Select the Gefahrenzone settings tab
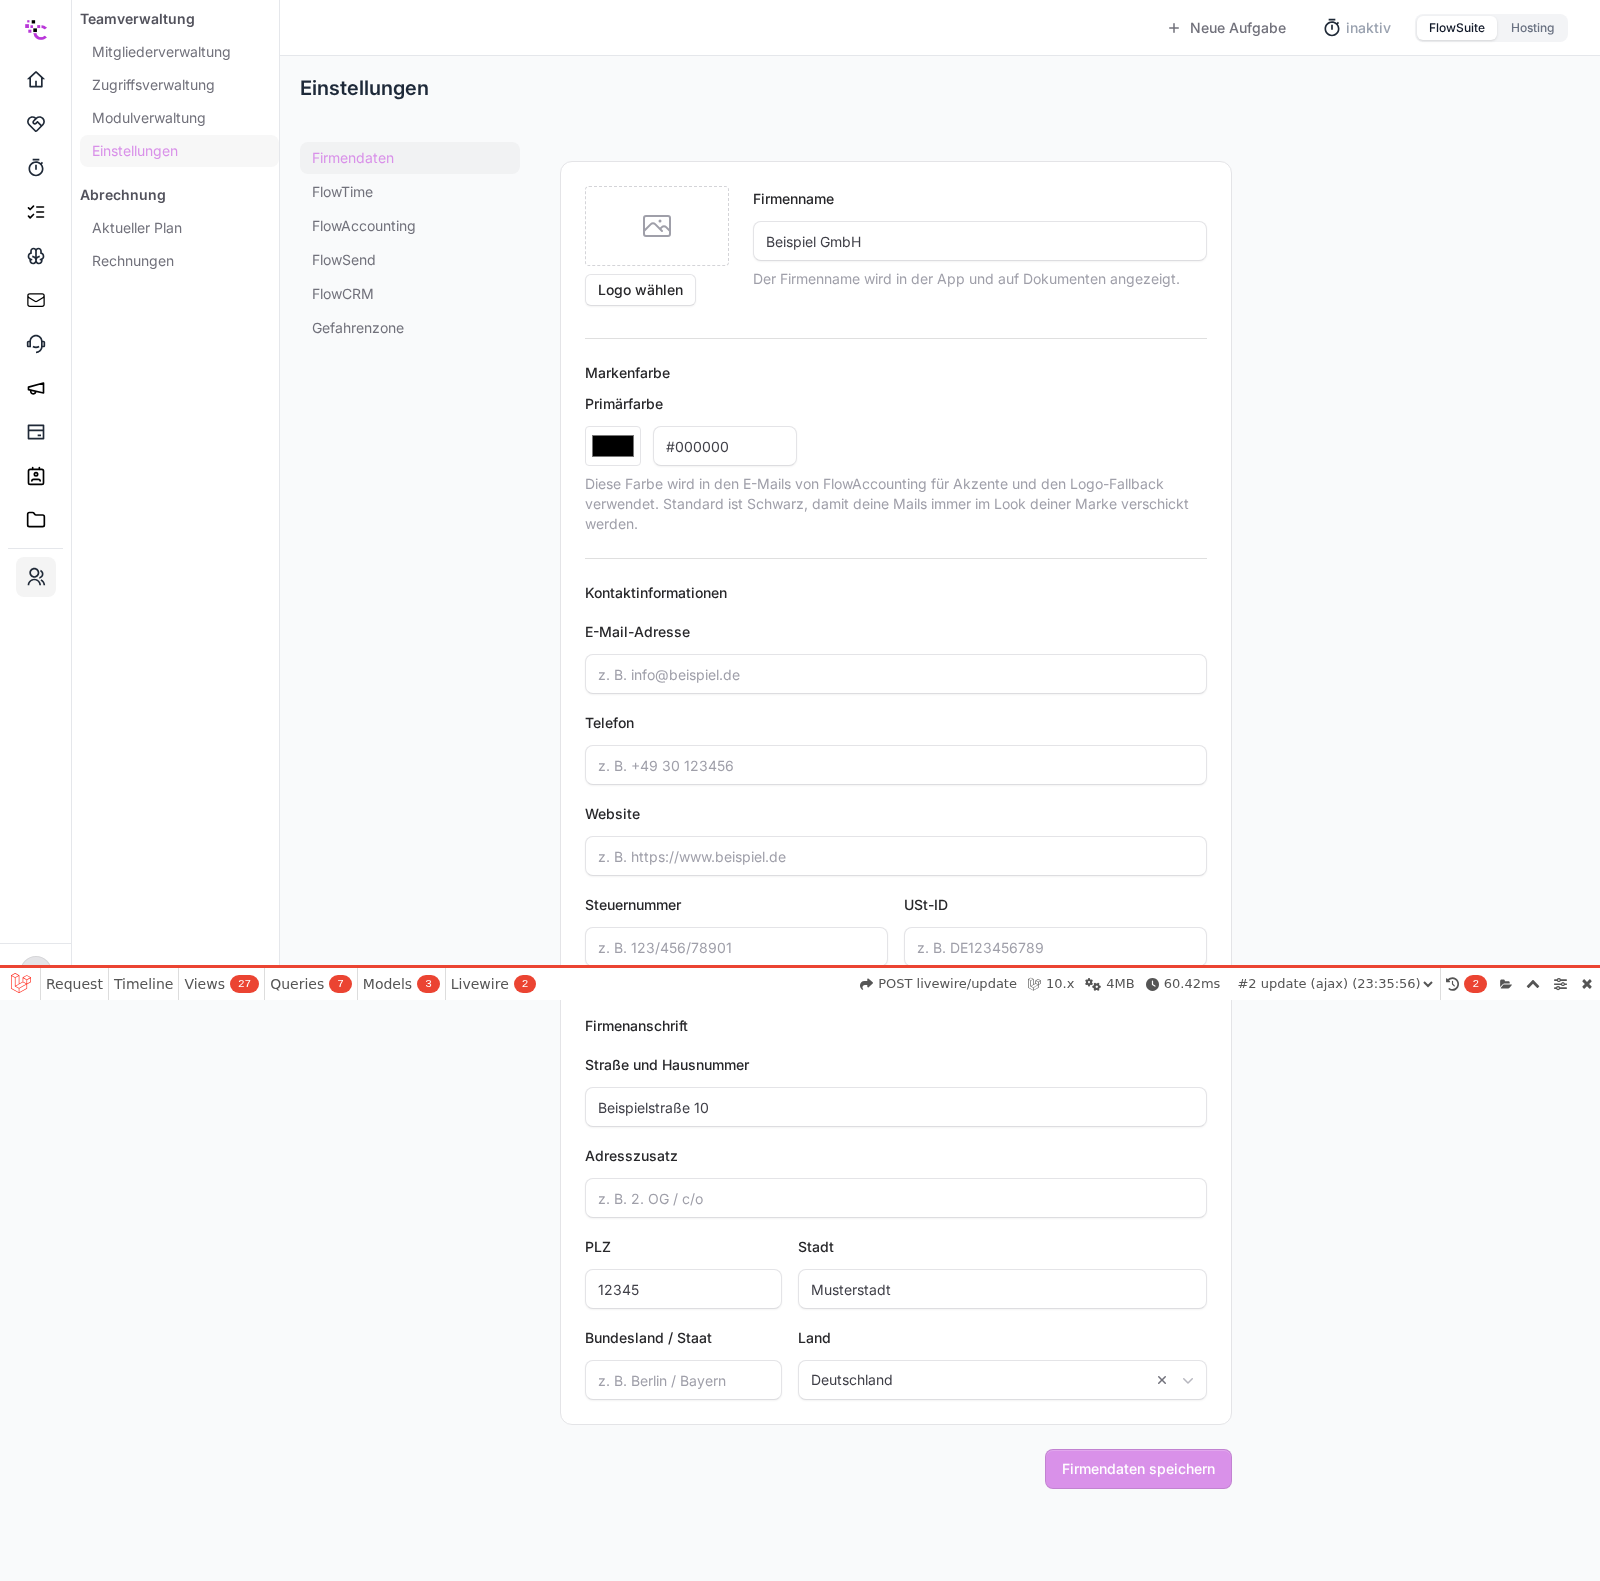The height and width of the screenshot is (1581, 1600). [358, 328]
